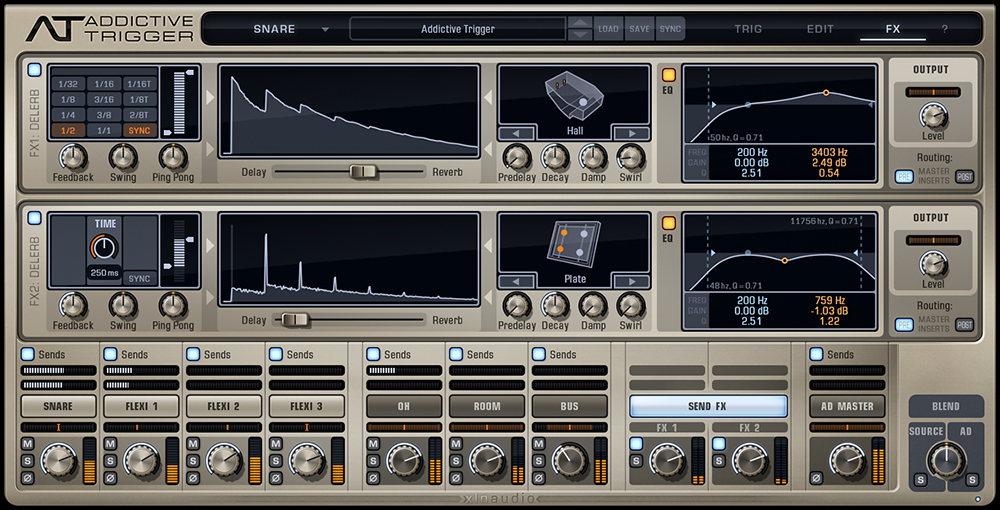The width and height of the screenshot is (1000, 510).
Task: Set FX1 routing to POST
Action: tap(964, 177)
